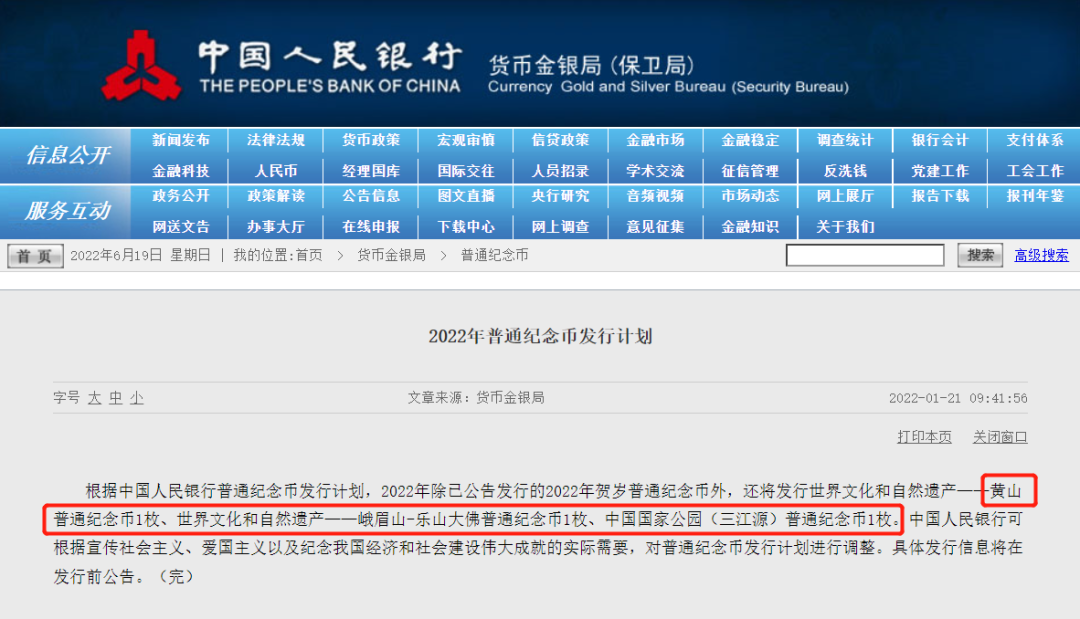
Task: Click 打印本页 to print the page
Action: click(924, 437)
